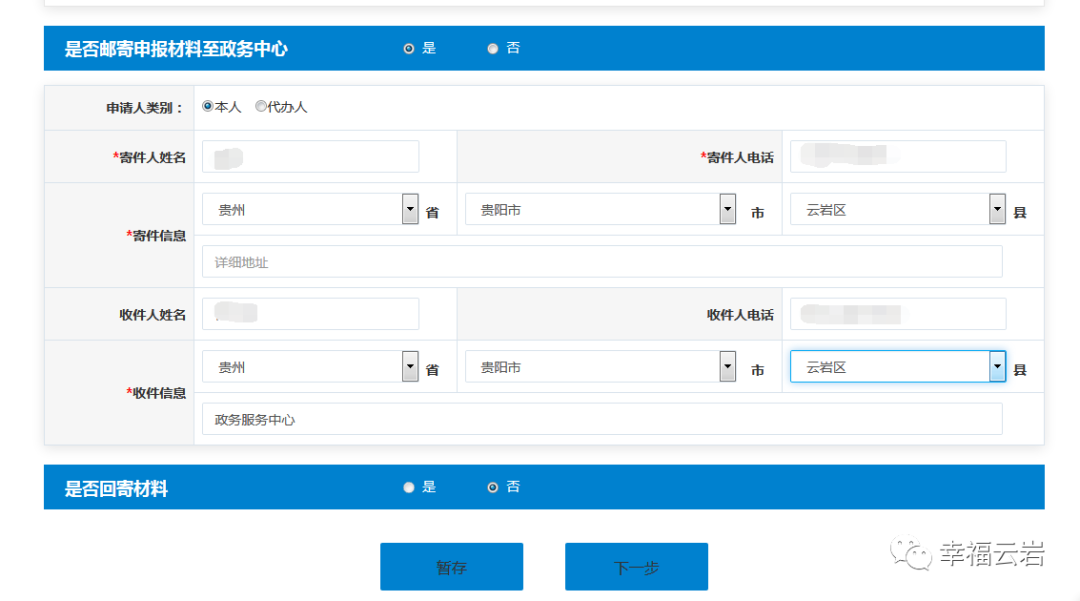Open the sender county dropdown showing 云岩区

(996, 208)
